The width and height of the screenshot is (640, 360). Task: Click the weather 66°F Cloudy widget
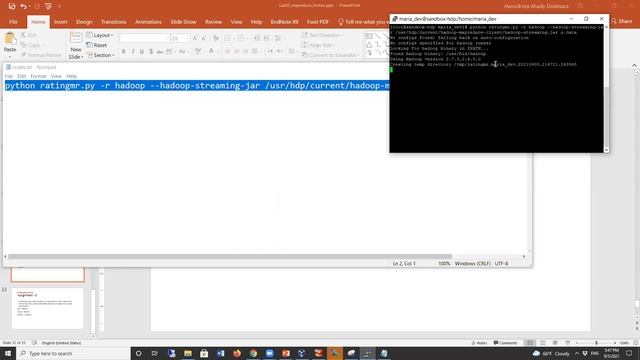pos(551,353)
